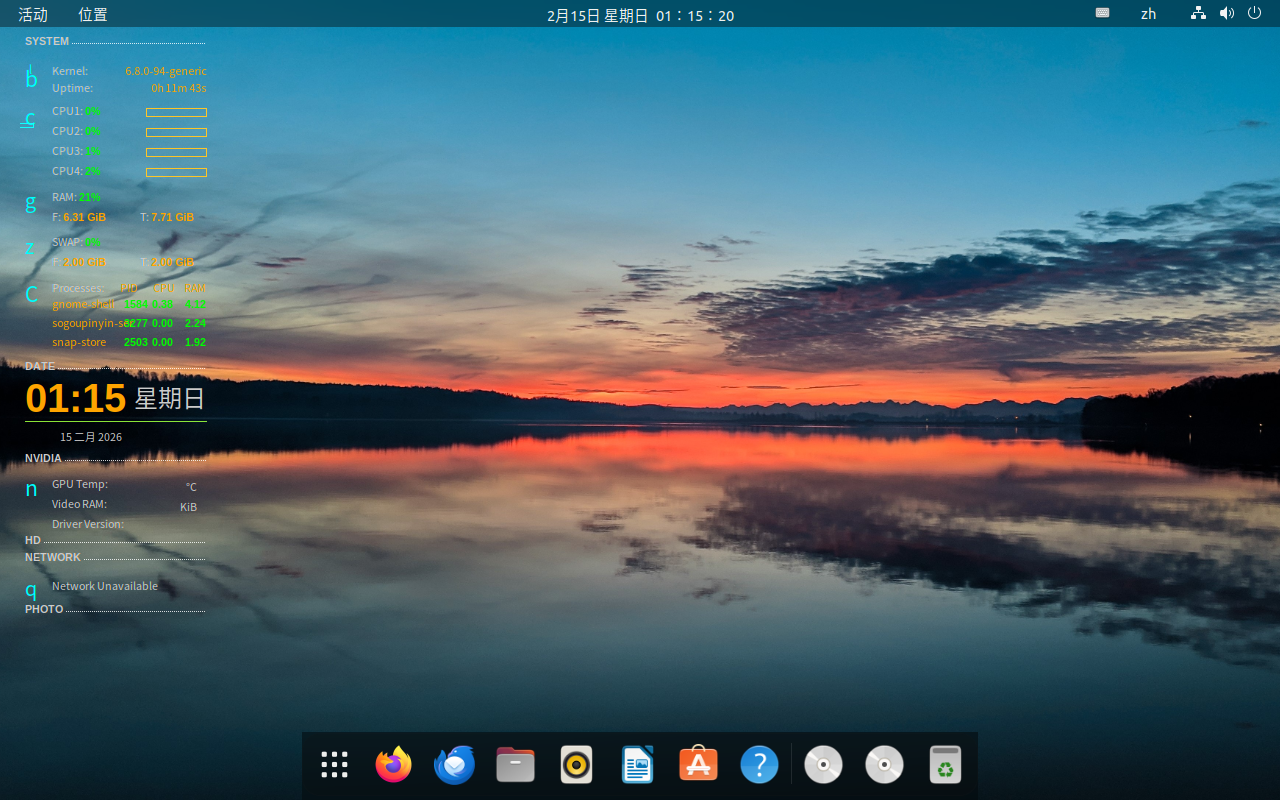Show all applications with the grid button

(x=334, y=765)
